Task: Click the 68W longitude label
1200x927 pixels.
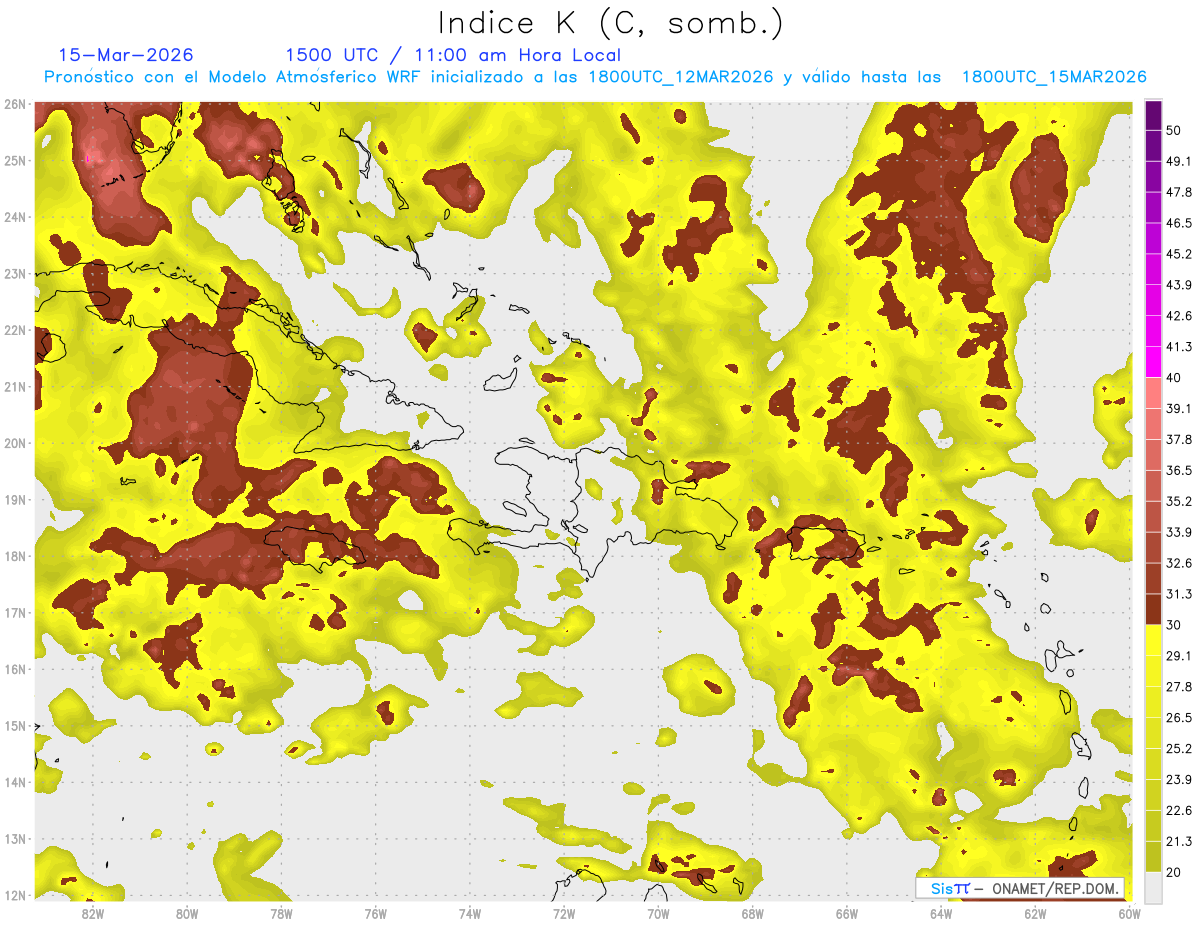Action: coord(753,913)
